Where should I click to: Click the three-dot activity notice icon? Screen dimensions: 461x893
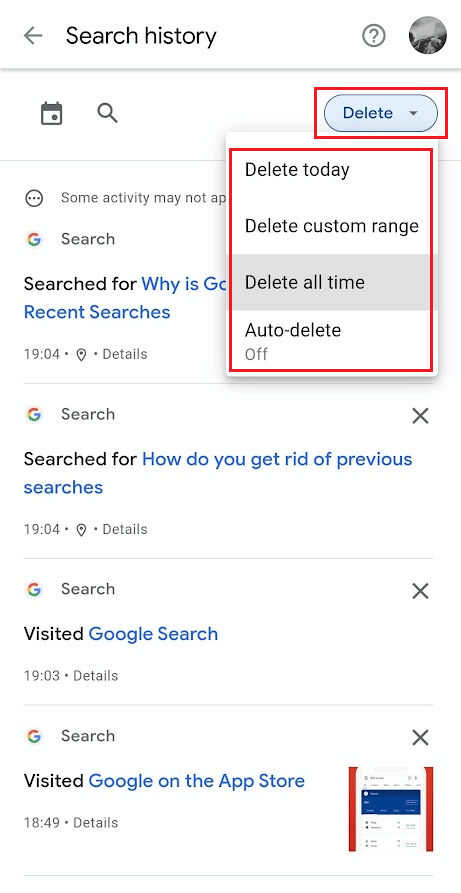pyautogui.click(x=34, y=198)
